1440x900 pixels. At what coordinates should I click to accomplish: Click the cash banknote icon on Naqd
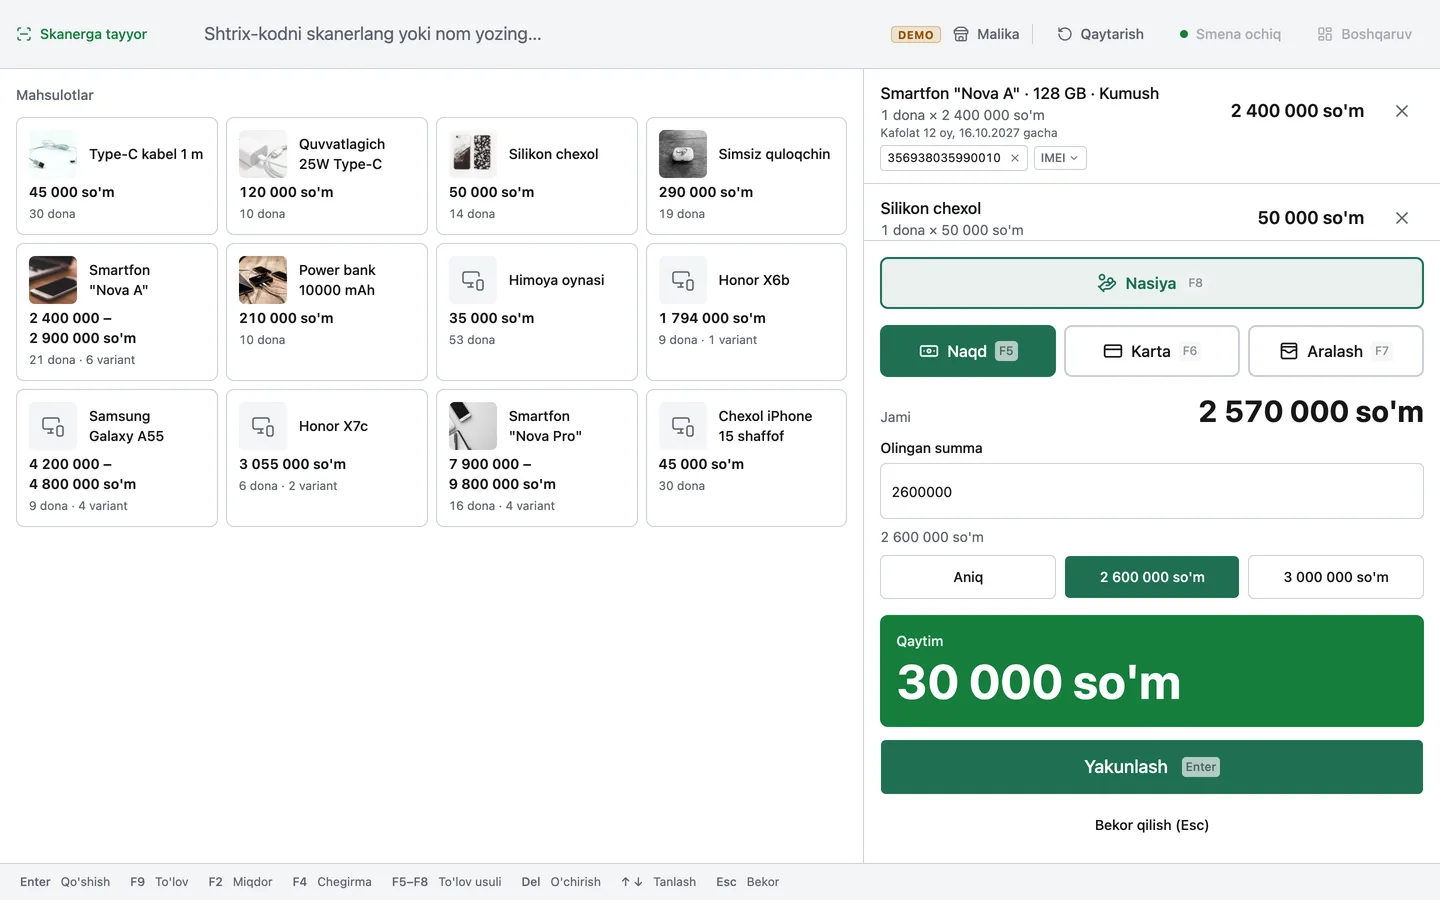929,351
